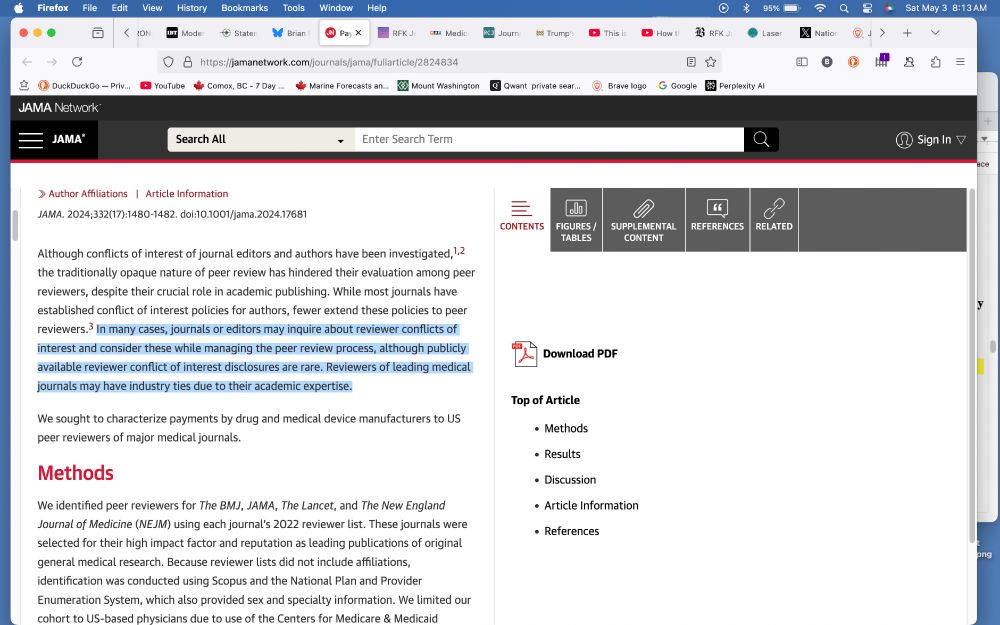
Task: Jump to Article Information in contents list
Action: click(x=591, y=505)
